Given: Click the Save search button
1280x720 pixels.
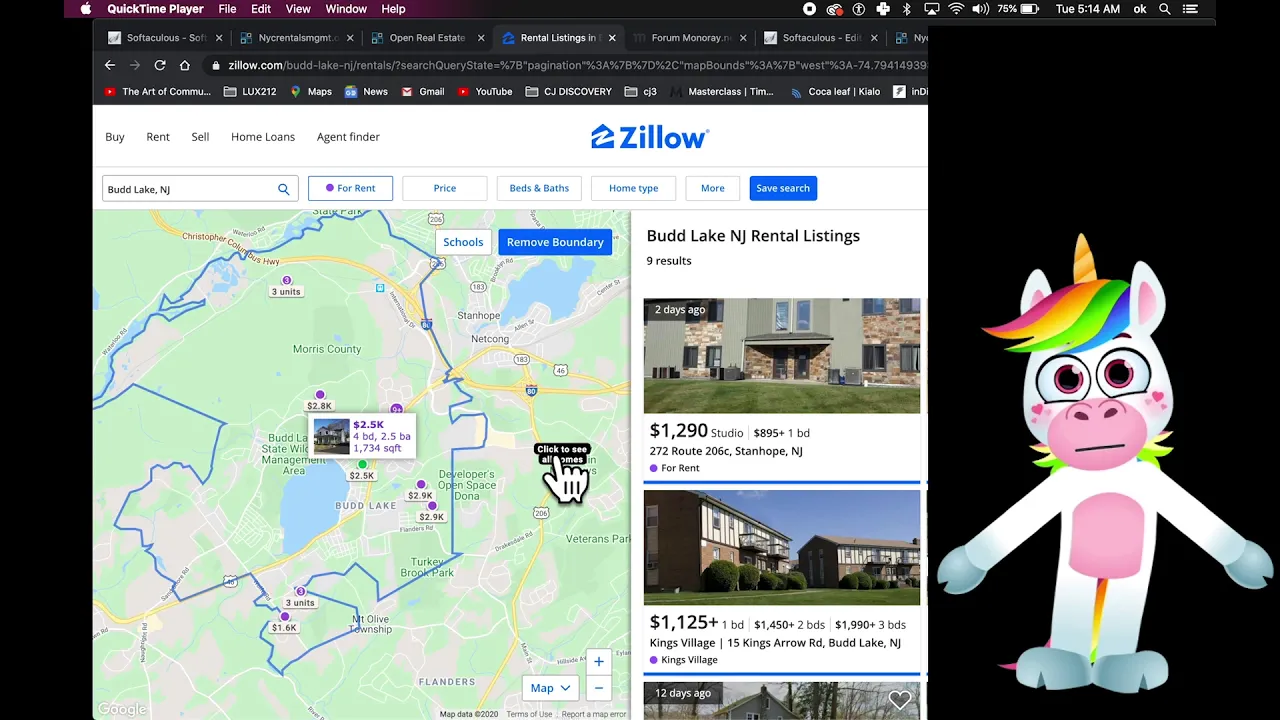Looking at the screenshot, I should [783, 188].
